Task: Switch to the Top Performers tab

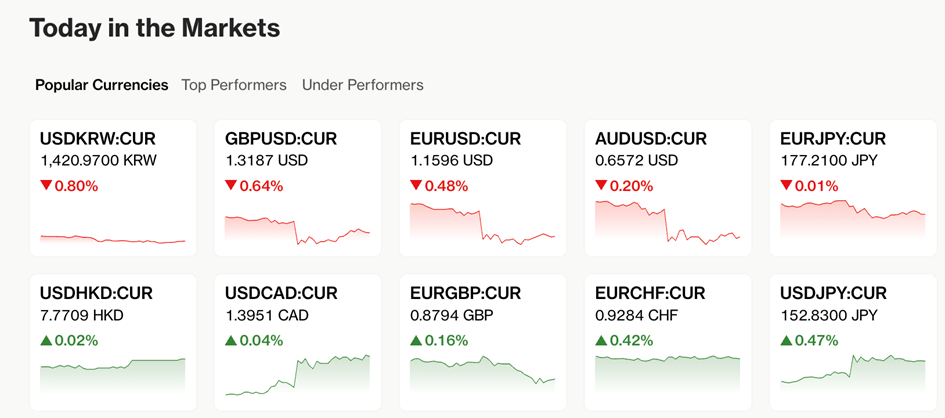Action: (234, 85)
